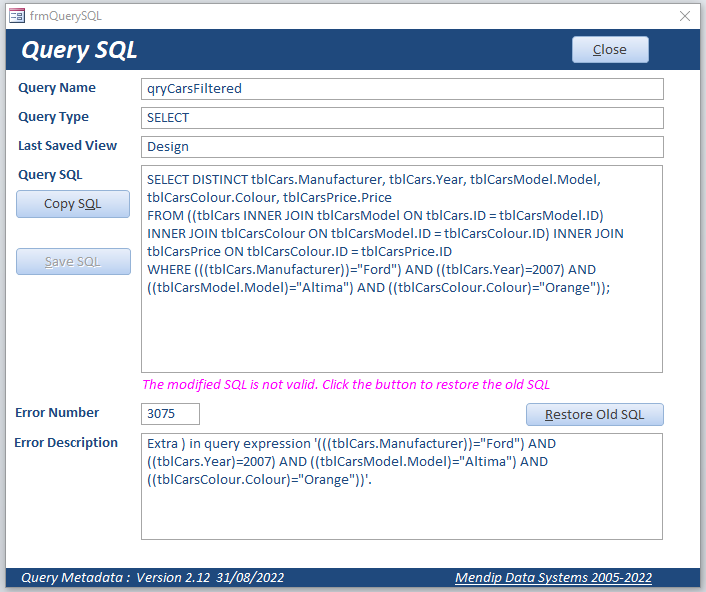Restore the old SQL statement
This screenshot has height=592, width=706.
tap(594, 414)
